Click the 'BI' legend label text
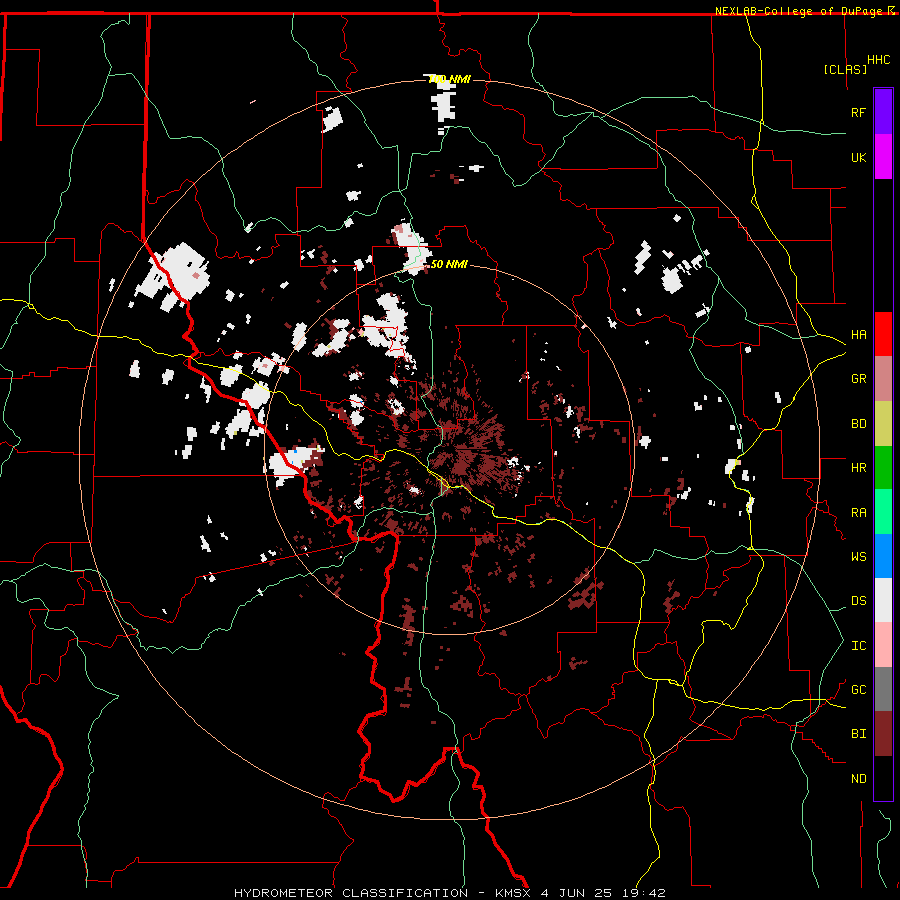 pyautogui.click(x=858, y=734)
